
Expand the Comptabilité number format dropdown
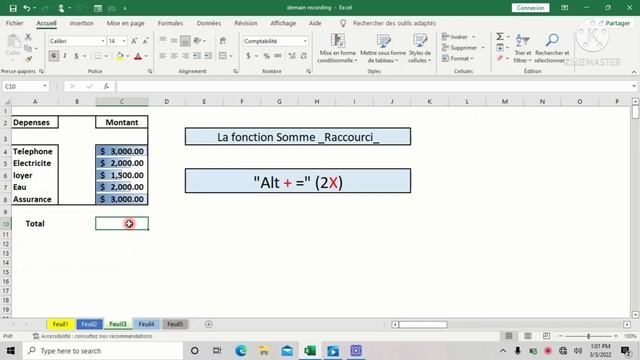305,41
